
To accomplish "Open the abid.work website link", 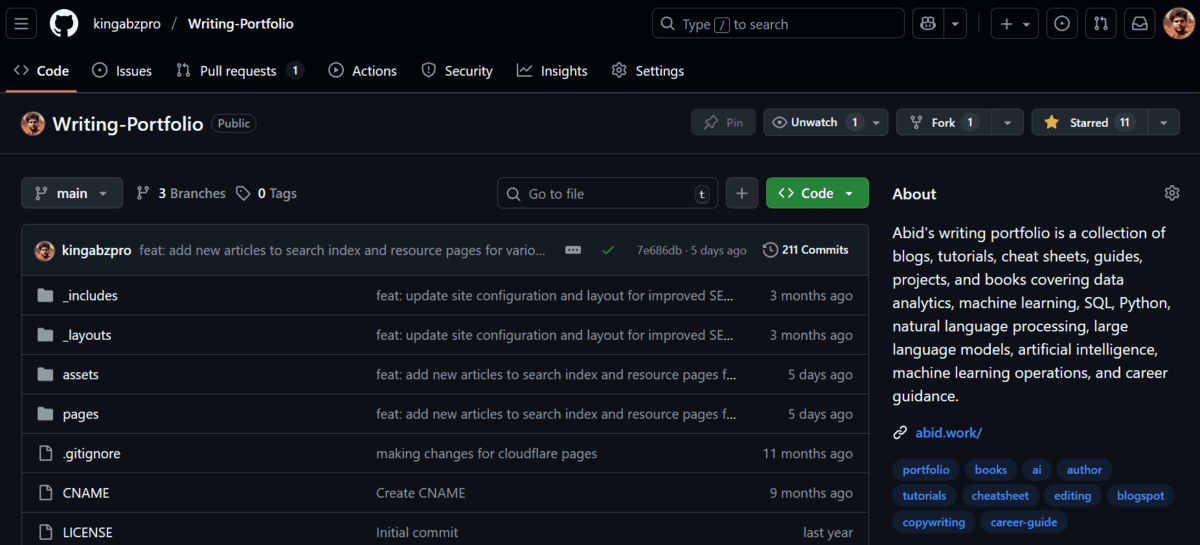I will click(x=948, y=433).
